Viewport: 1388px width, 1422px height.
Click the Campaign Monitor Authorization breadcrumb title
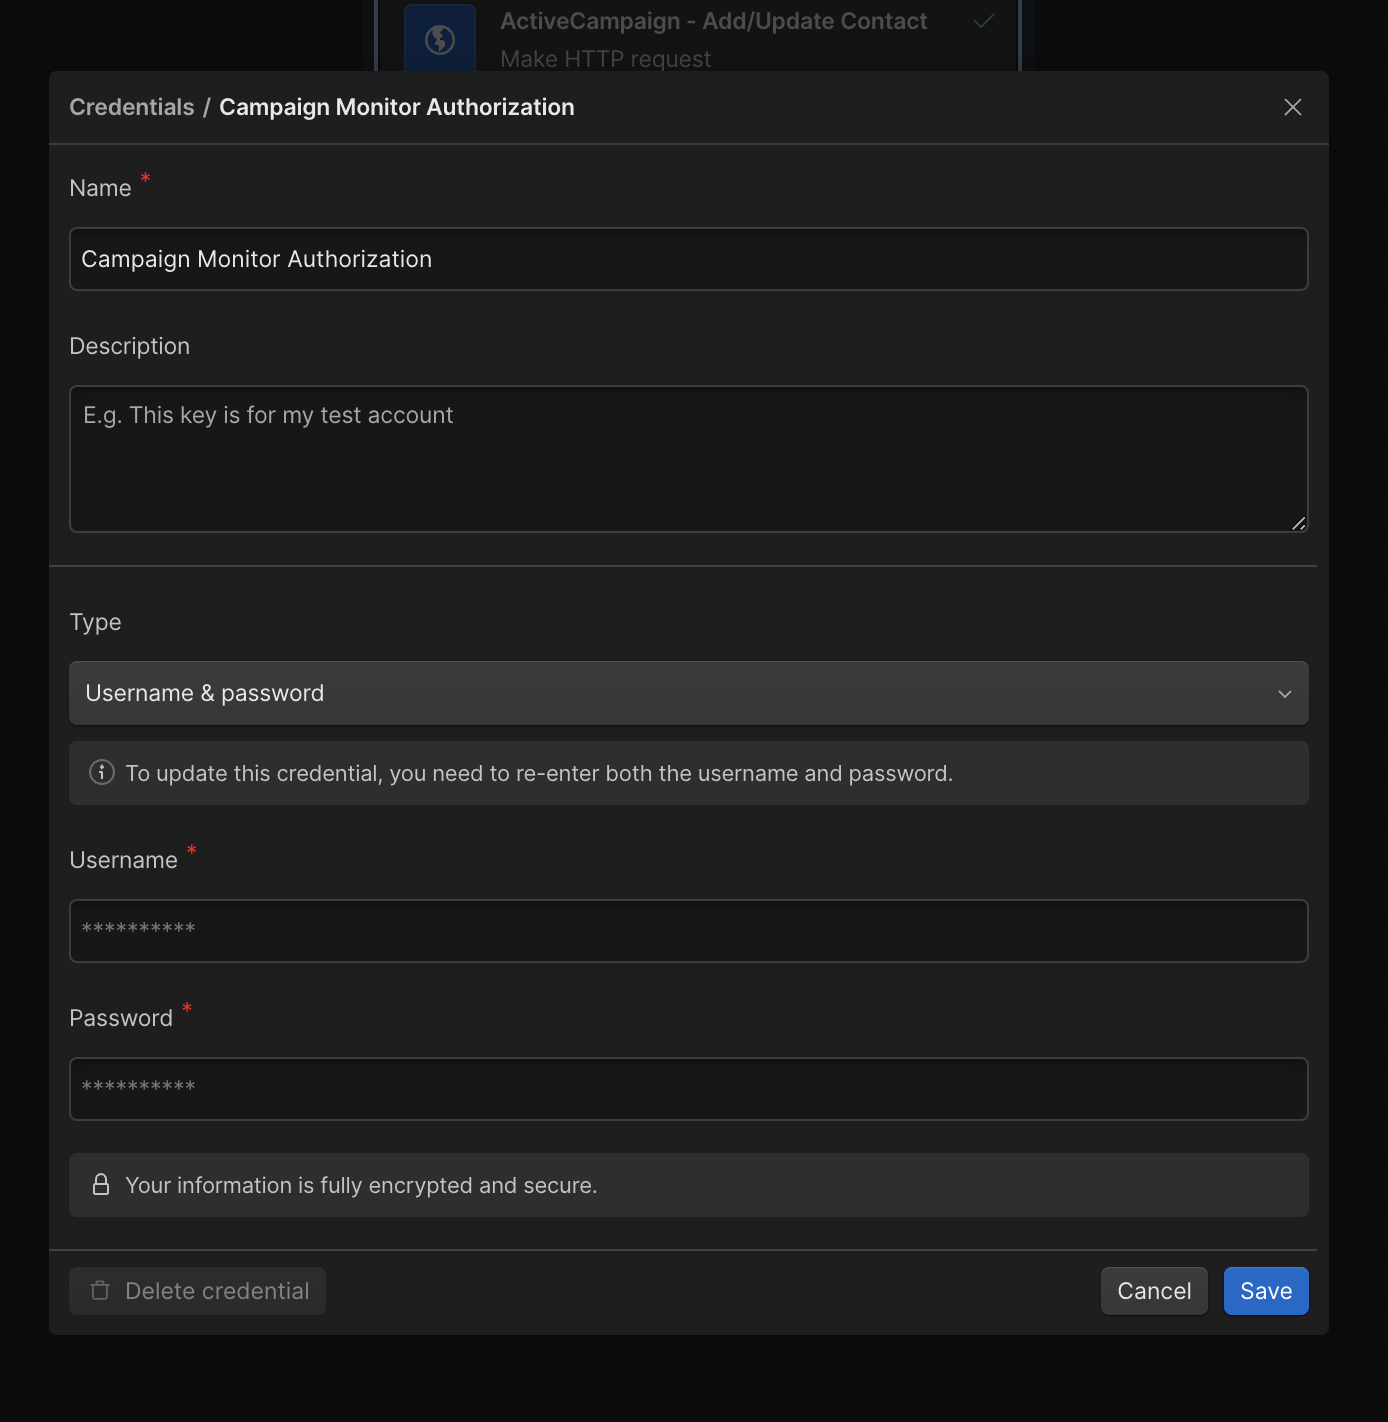(397, 107)
